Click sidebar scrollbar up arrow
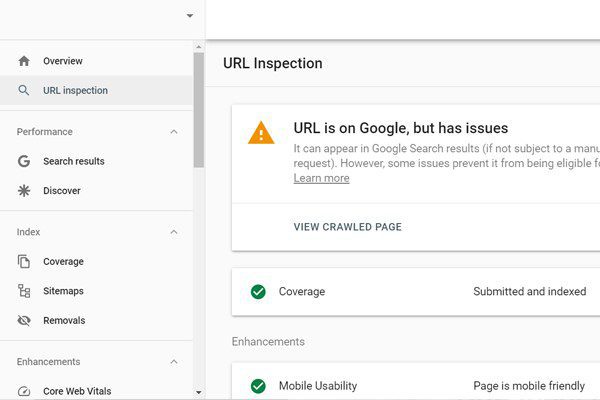Image resolution: width=600 pixels, height=400 pixels. click(x=199, y=47)
